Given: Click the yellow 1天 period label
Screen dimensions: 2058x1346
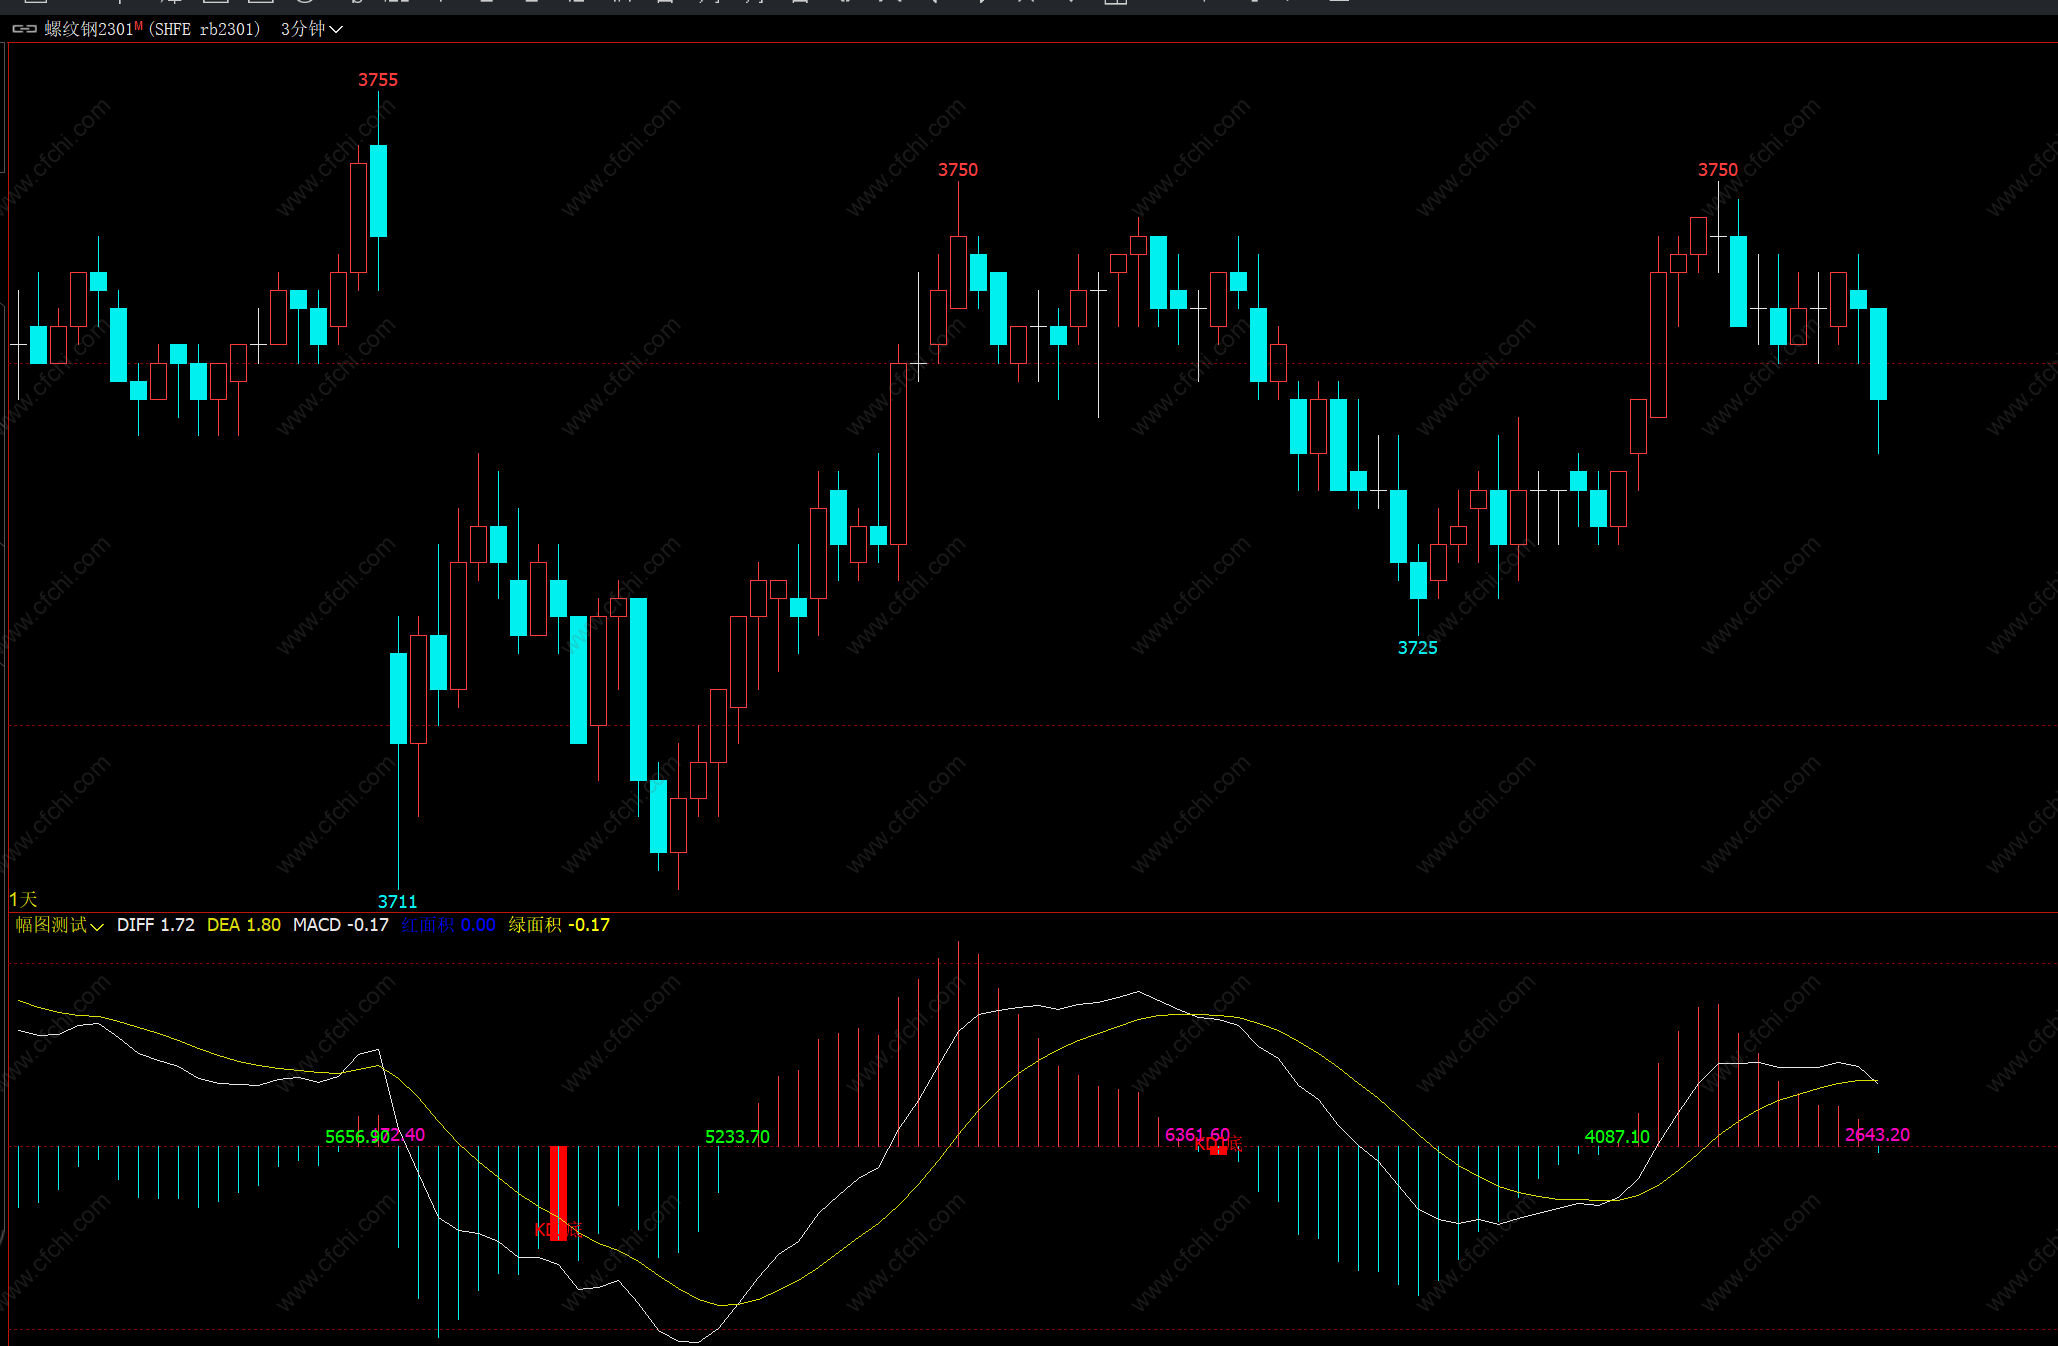Looking at the screenshot, I should pyautogui.click(x=23, y=899).
